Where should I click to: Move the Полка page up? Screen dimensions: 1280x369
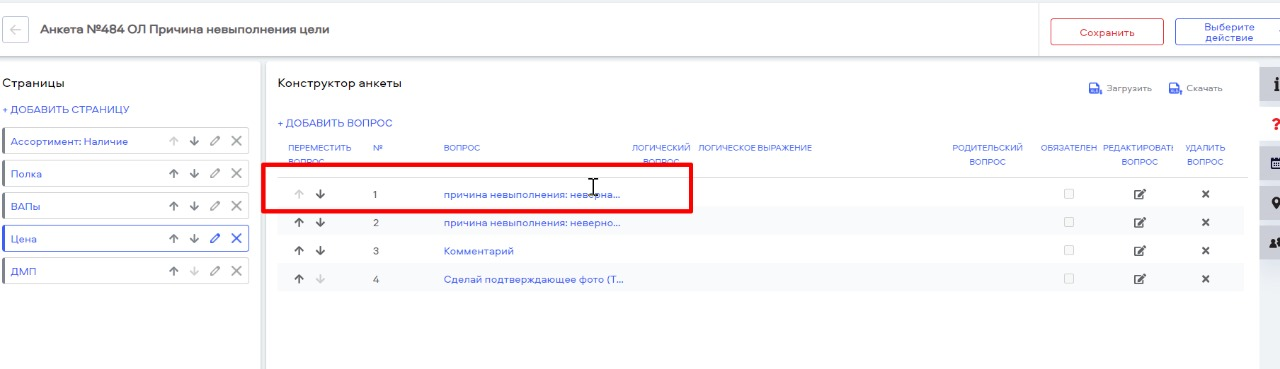click(x=174, y=174)
